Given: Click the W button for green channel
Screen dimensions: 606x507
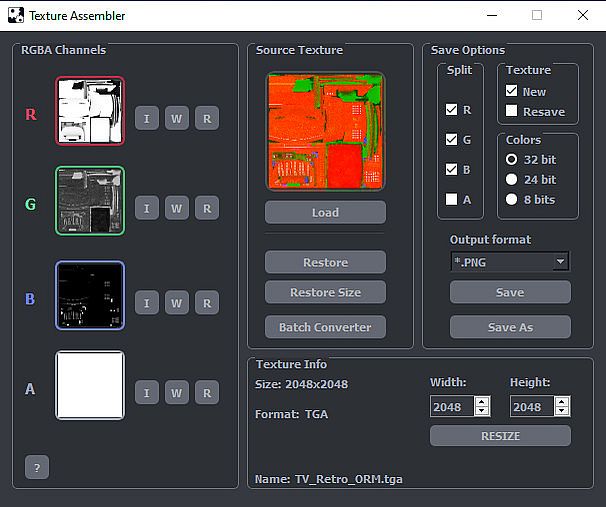Looking at the screenshot, I should [x=176, y=208].
